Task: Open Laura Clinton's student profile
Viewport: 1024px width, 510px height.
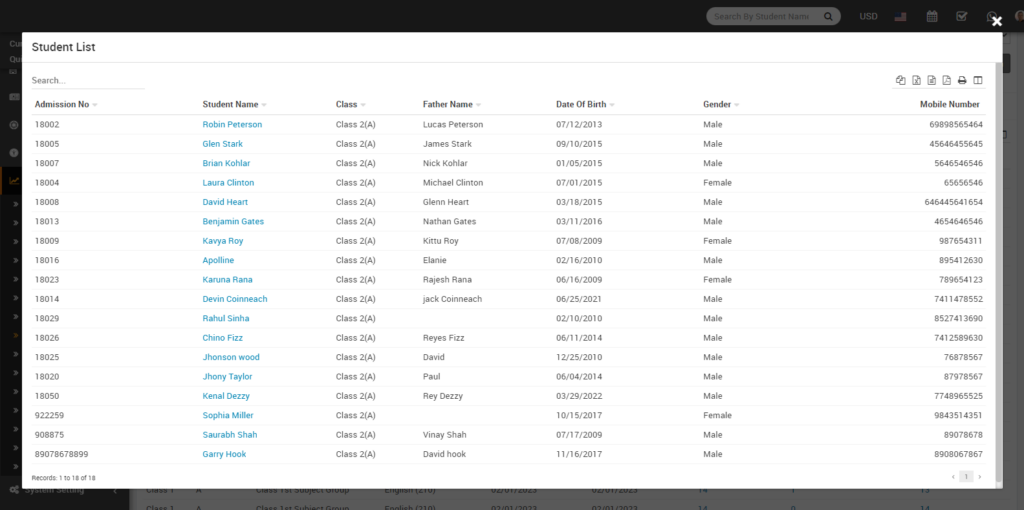Action: [228, 183]
